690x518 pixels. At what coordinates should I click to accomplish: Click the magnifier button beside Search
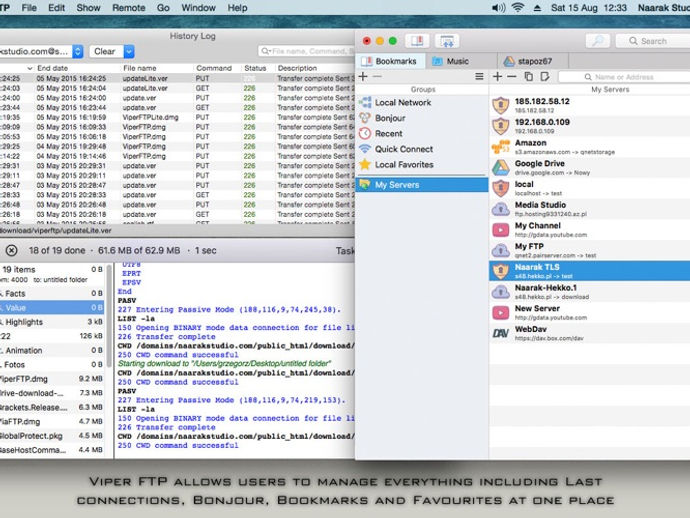pos(598,41)
